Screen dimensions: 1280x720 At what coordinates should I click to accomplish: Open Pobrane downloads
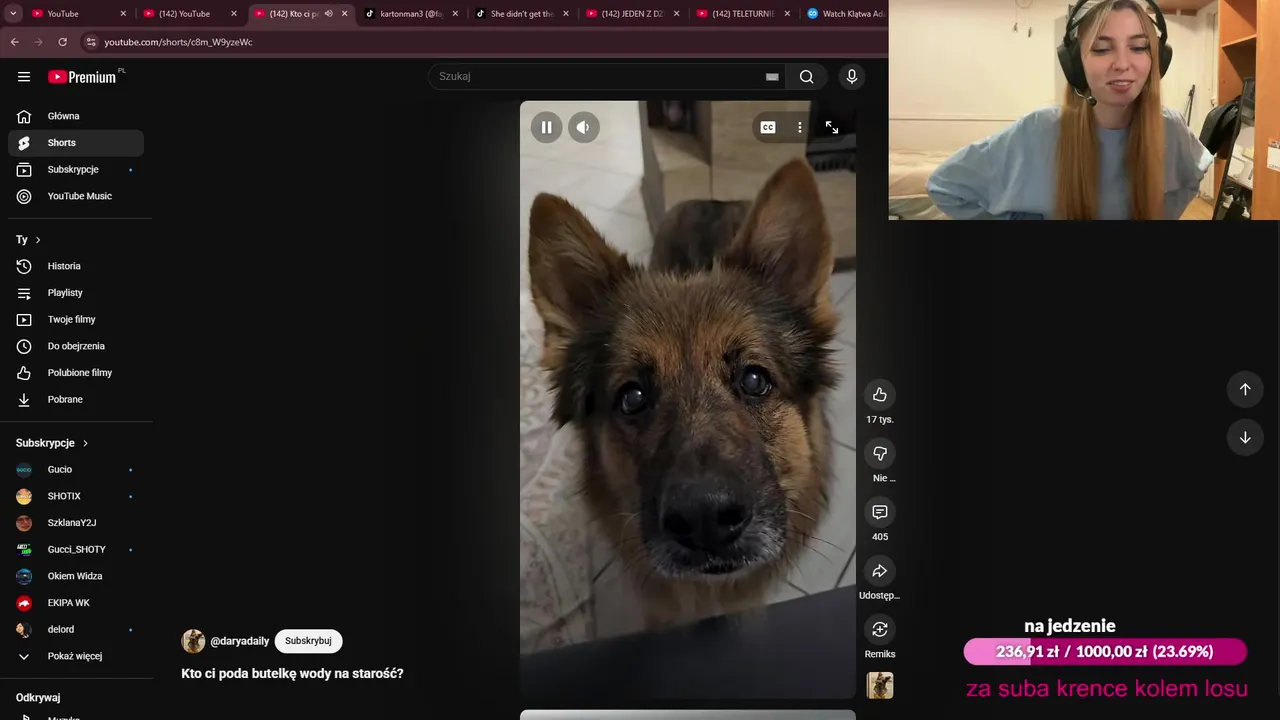[x=76, y=399]
